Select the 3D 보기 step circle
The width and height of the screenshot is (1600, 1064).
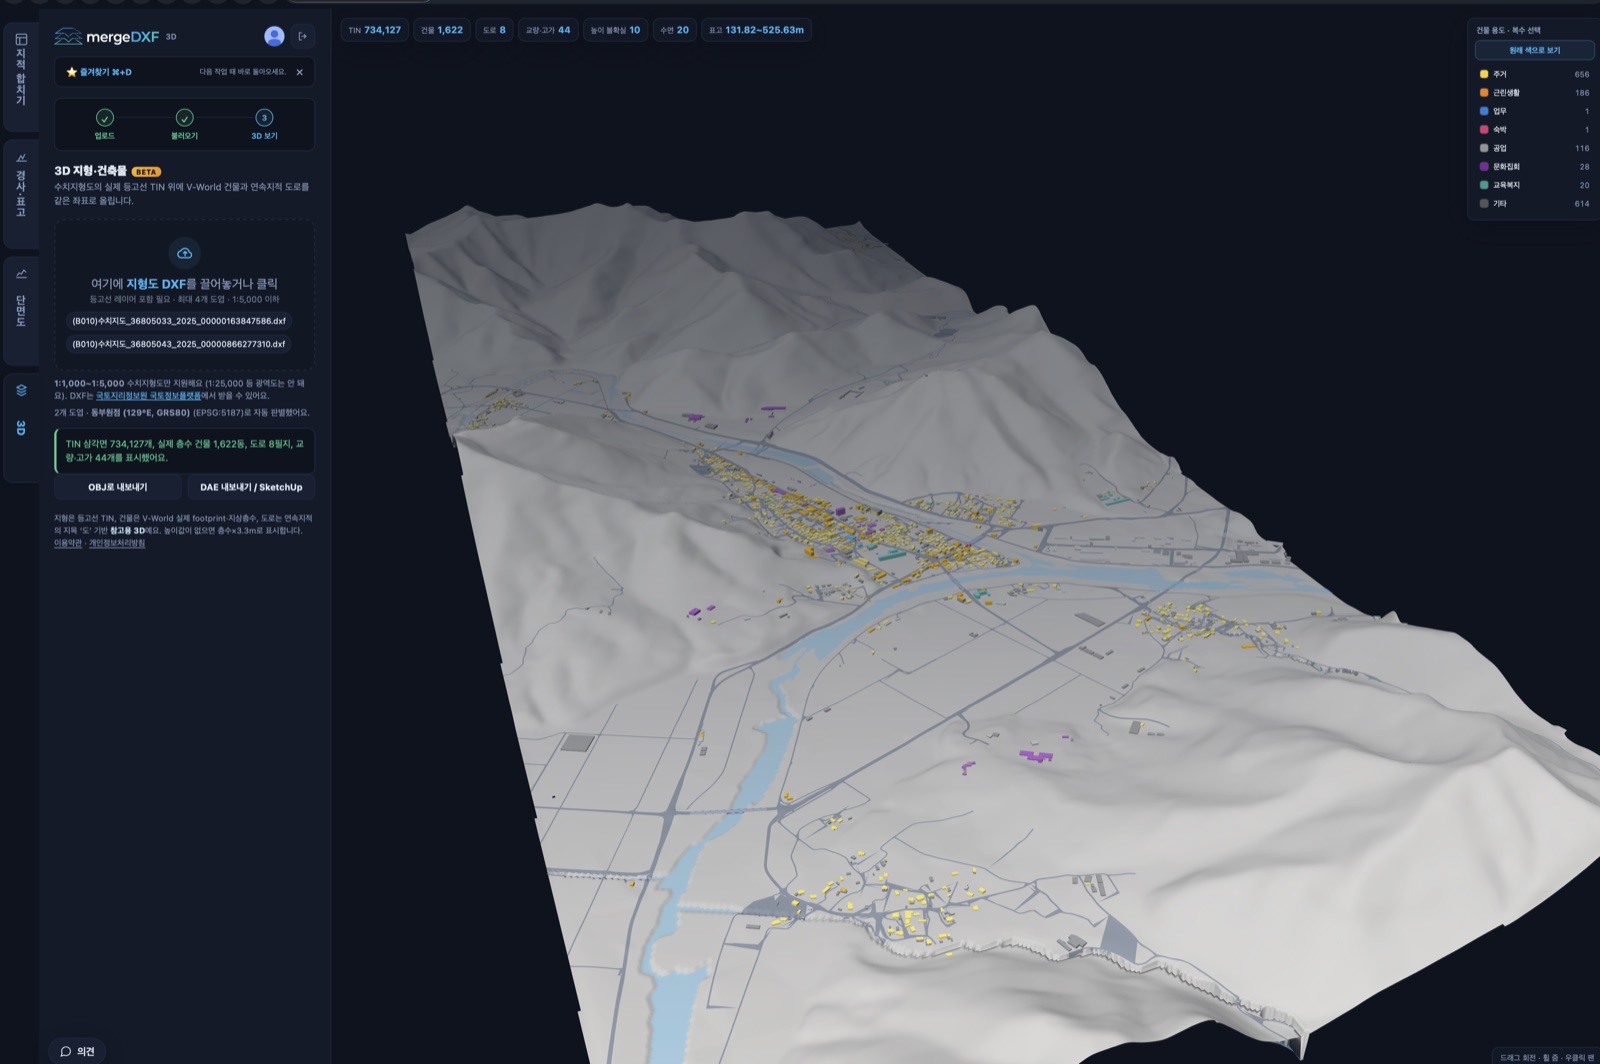click(264, 118)
